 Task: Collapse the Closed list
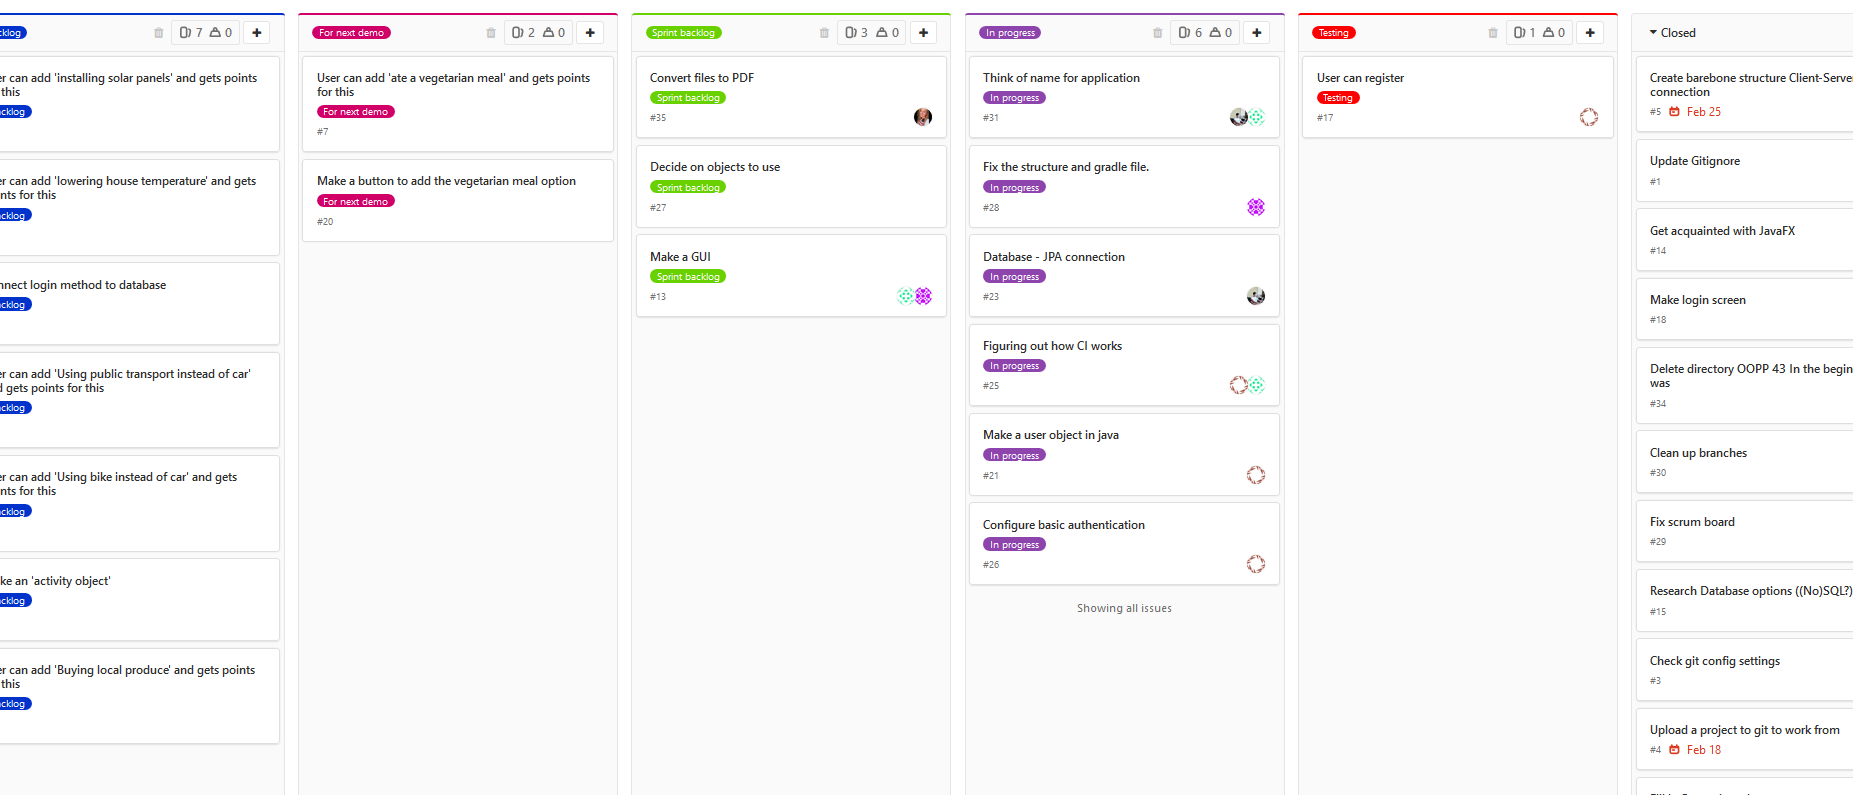(1653, 33)
